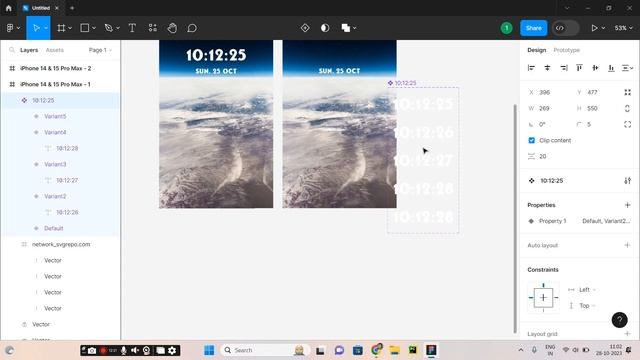Screen dimensions: 640x360
Task: Select the network_svgrepo.com layer
Action: coord(60,244)
